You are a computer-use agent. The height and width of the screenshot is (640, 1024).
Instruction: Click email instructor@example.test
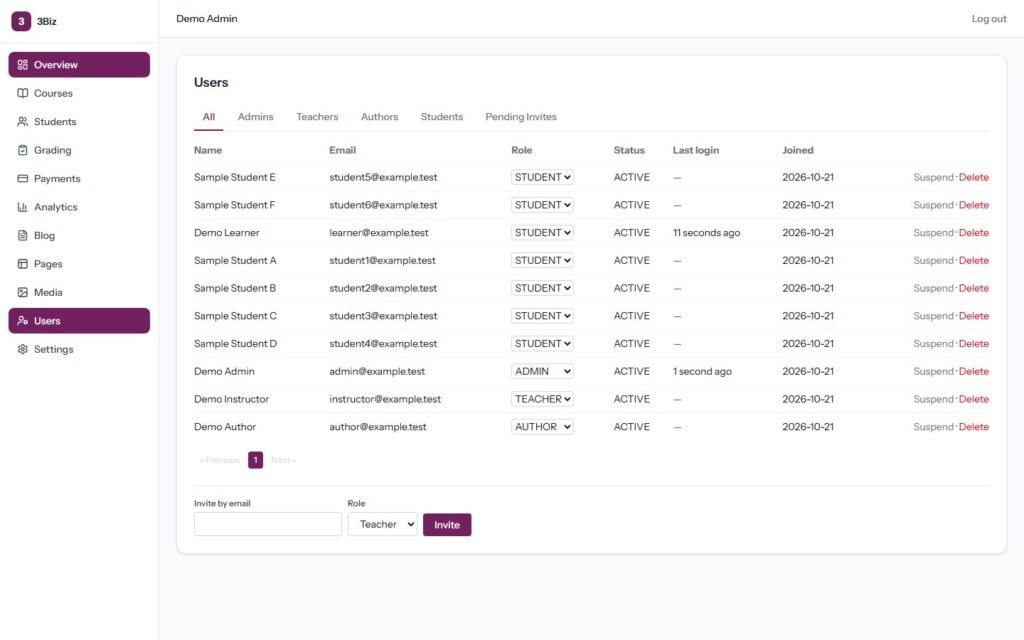point(385,399)
